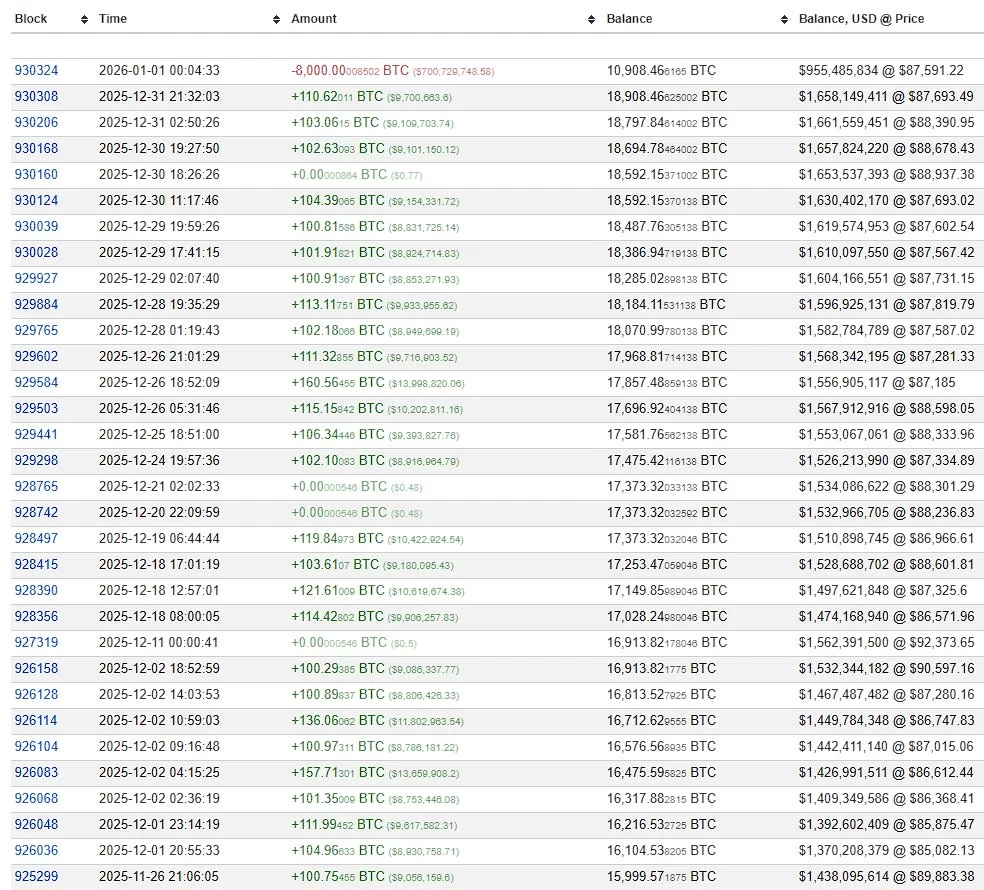Open block 928765 details

point(35,486)
